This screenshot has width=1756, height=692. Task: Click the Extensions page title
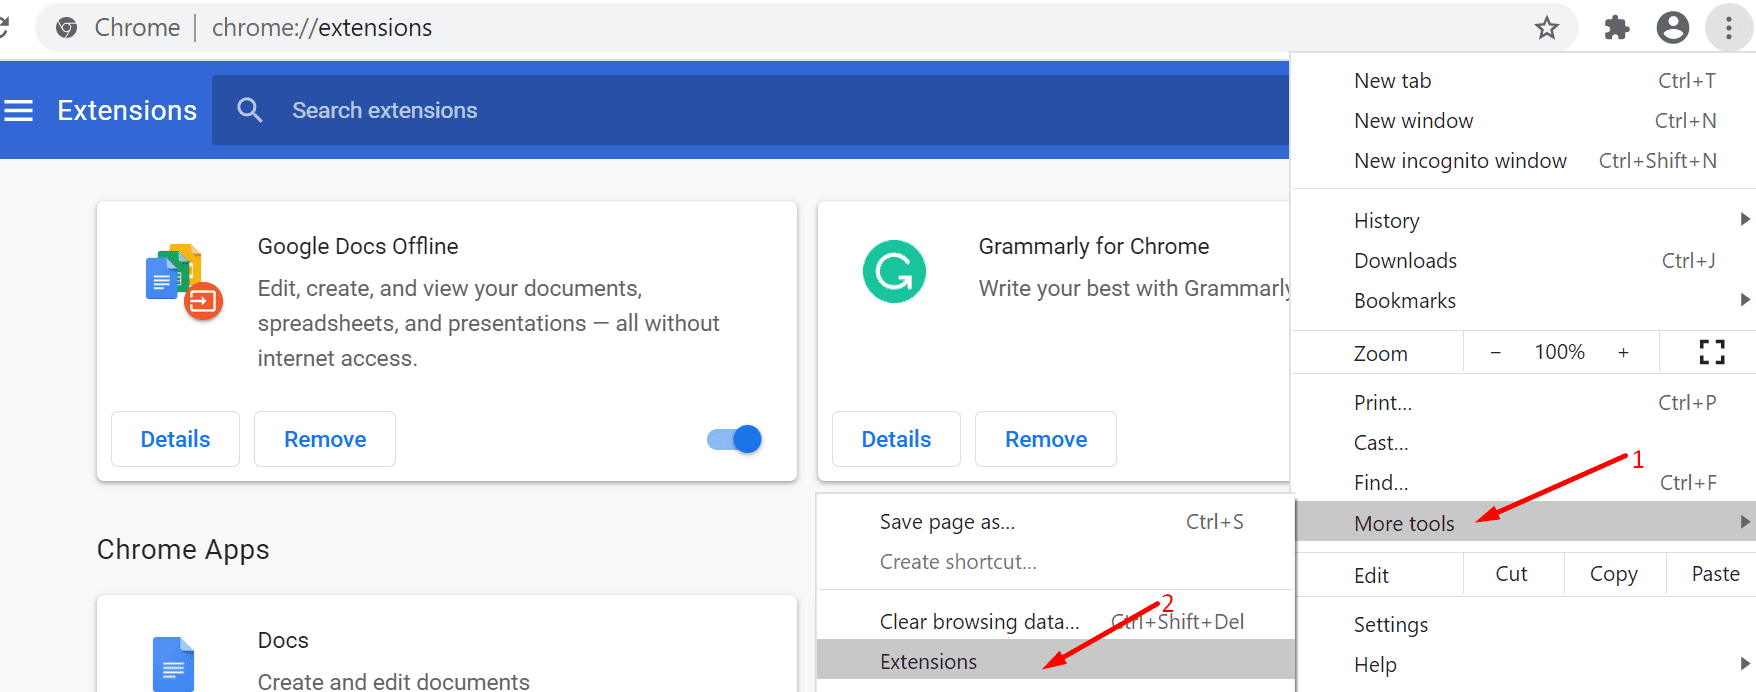point(127,110)
